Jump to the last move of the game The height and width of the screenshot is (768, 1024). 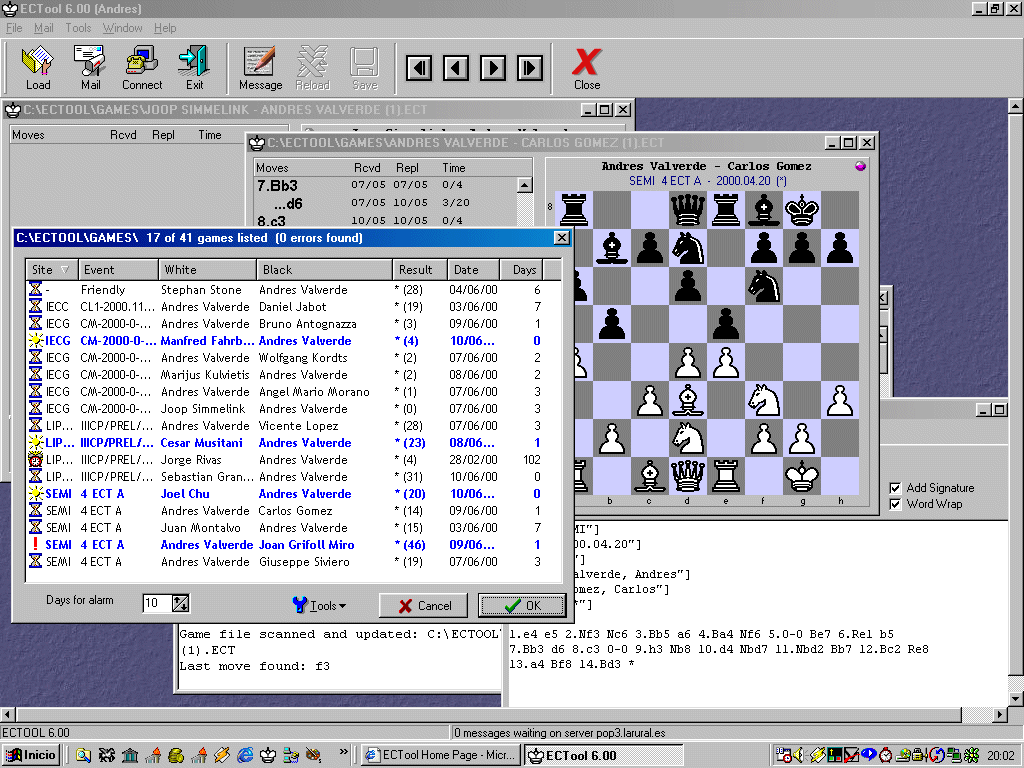530,68
